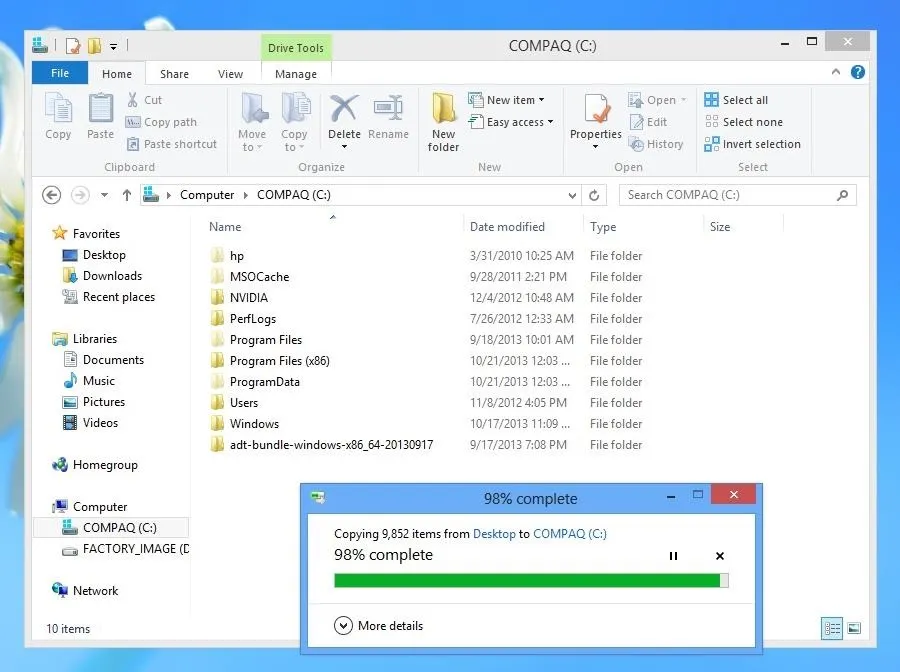Click Select all in ribbon
900x672 pixels.
736,100
